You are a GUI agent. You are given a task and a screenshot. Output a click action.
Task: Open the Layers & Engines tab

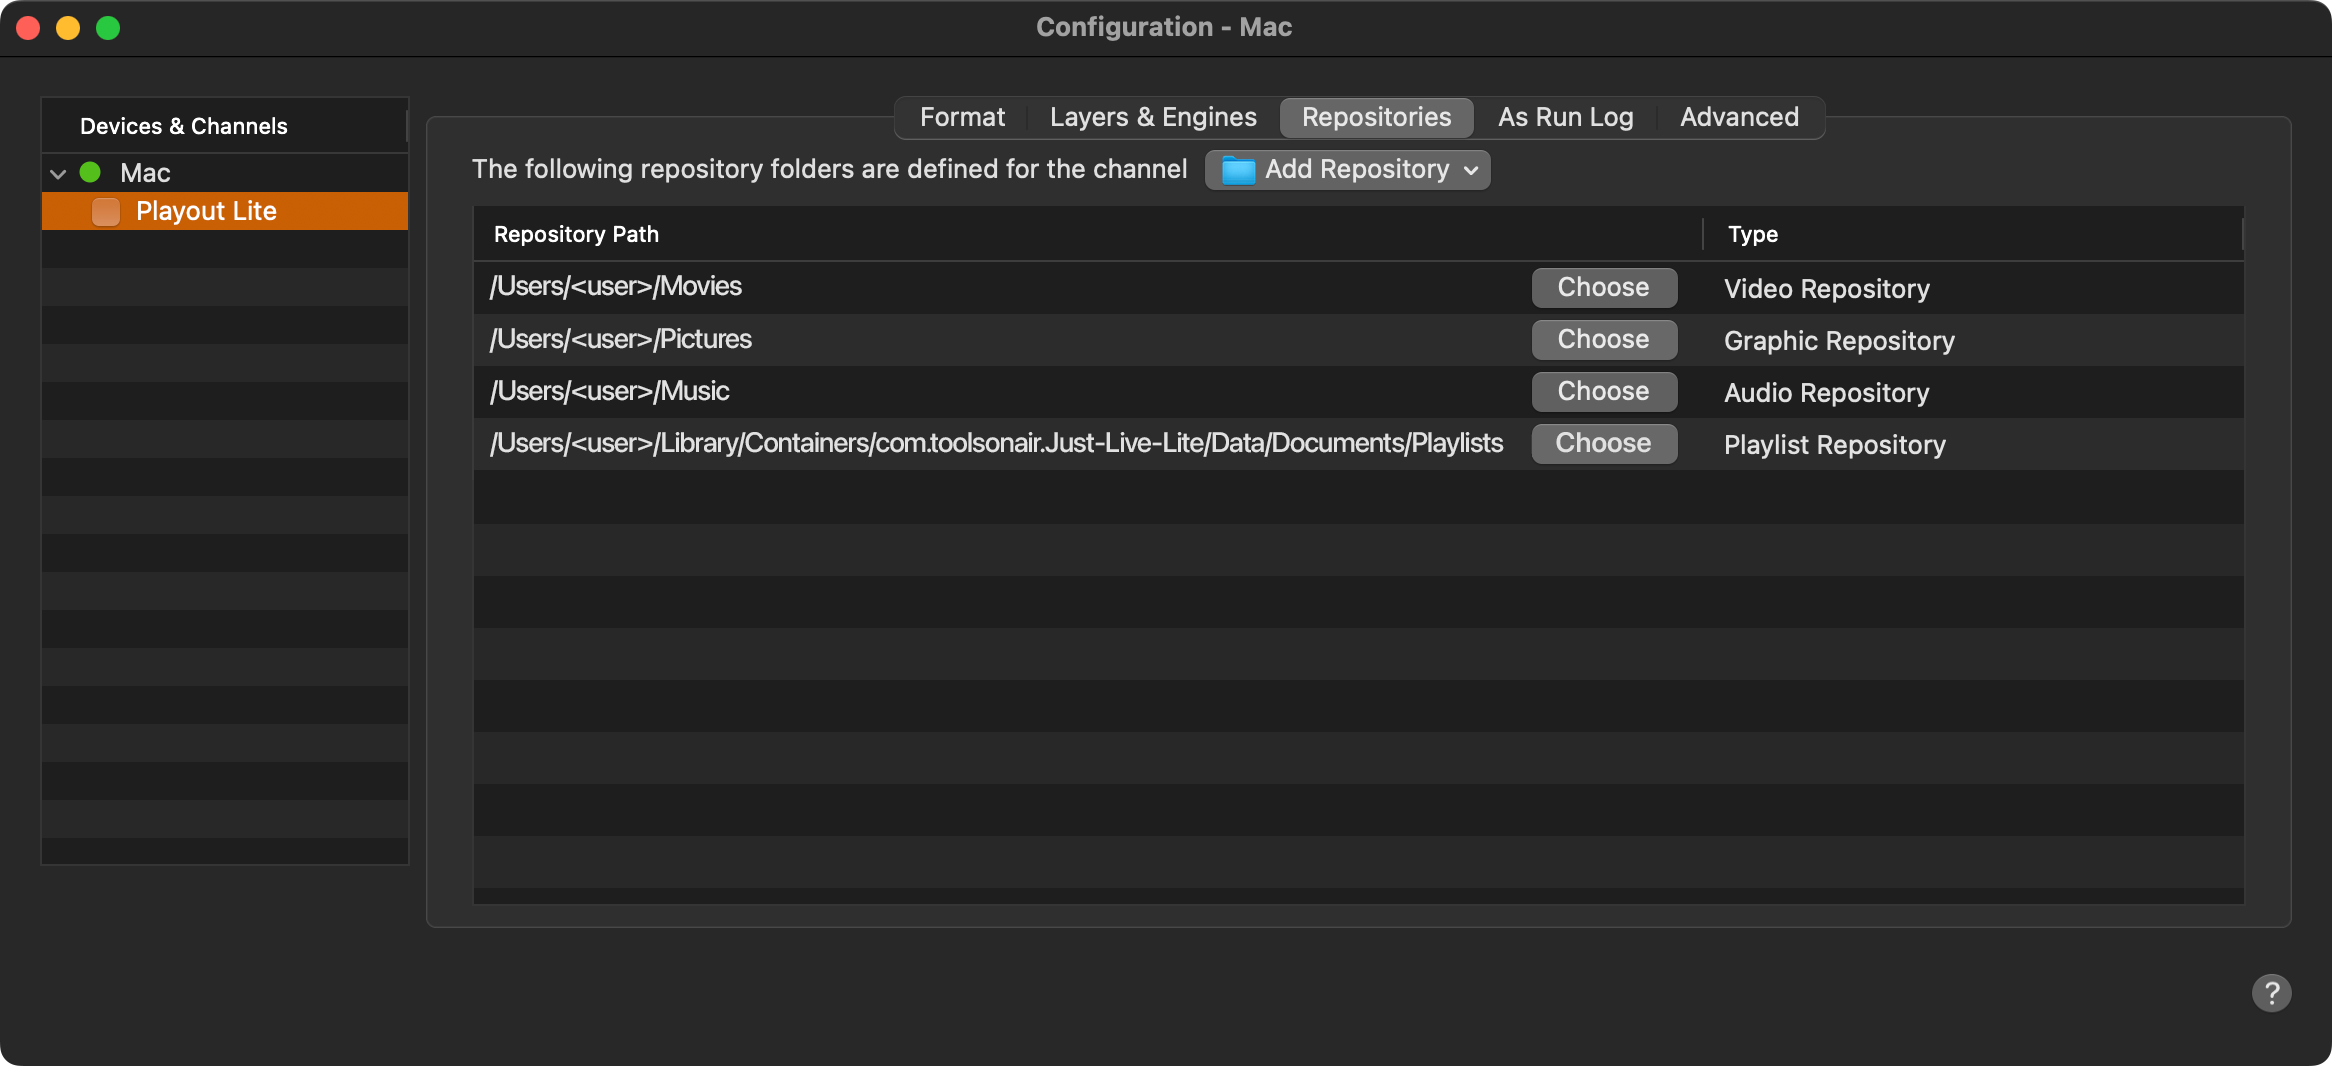(1153, 117)
